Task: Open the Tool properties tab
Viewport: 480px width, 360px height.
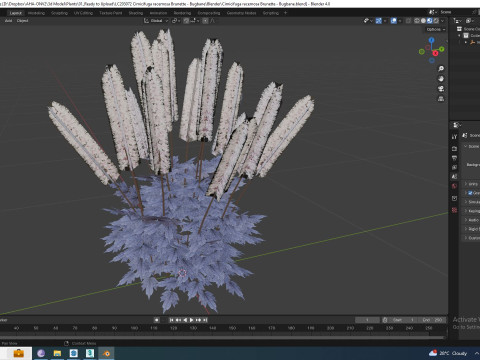Action: (454, 137)
